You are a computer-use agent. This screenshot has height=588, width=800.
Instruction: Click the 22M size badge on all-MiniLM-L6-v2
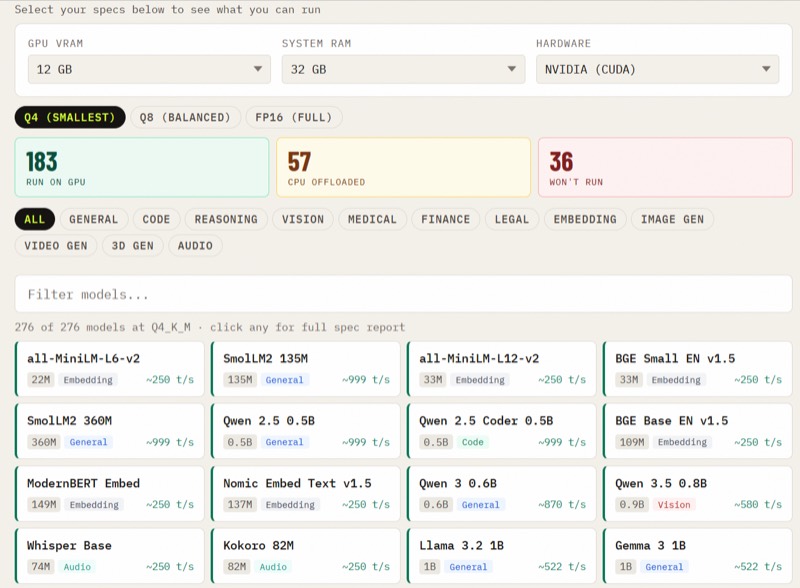(41, 380)
